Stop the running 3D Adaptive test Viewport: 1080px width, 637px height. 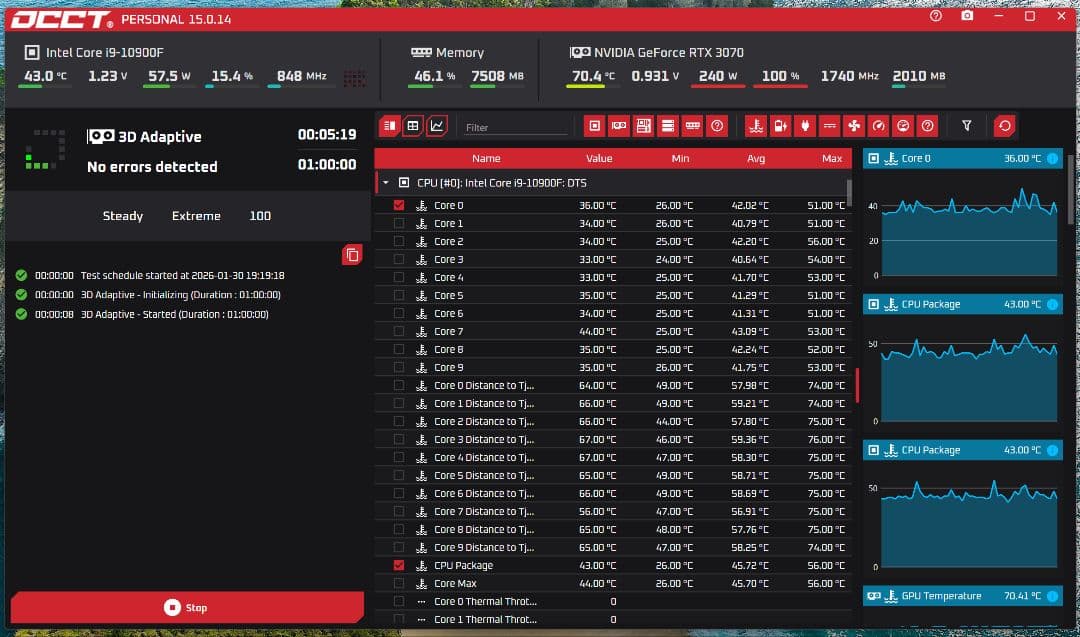point(187,607)
